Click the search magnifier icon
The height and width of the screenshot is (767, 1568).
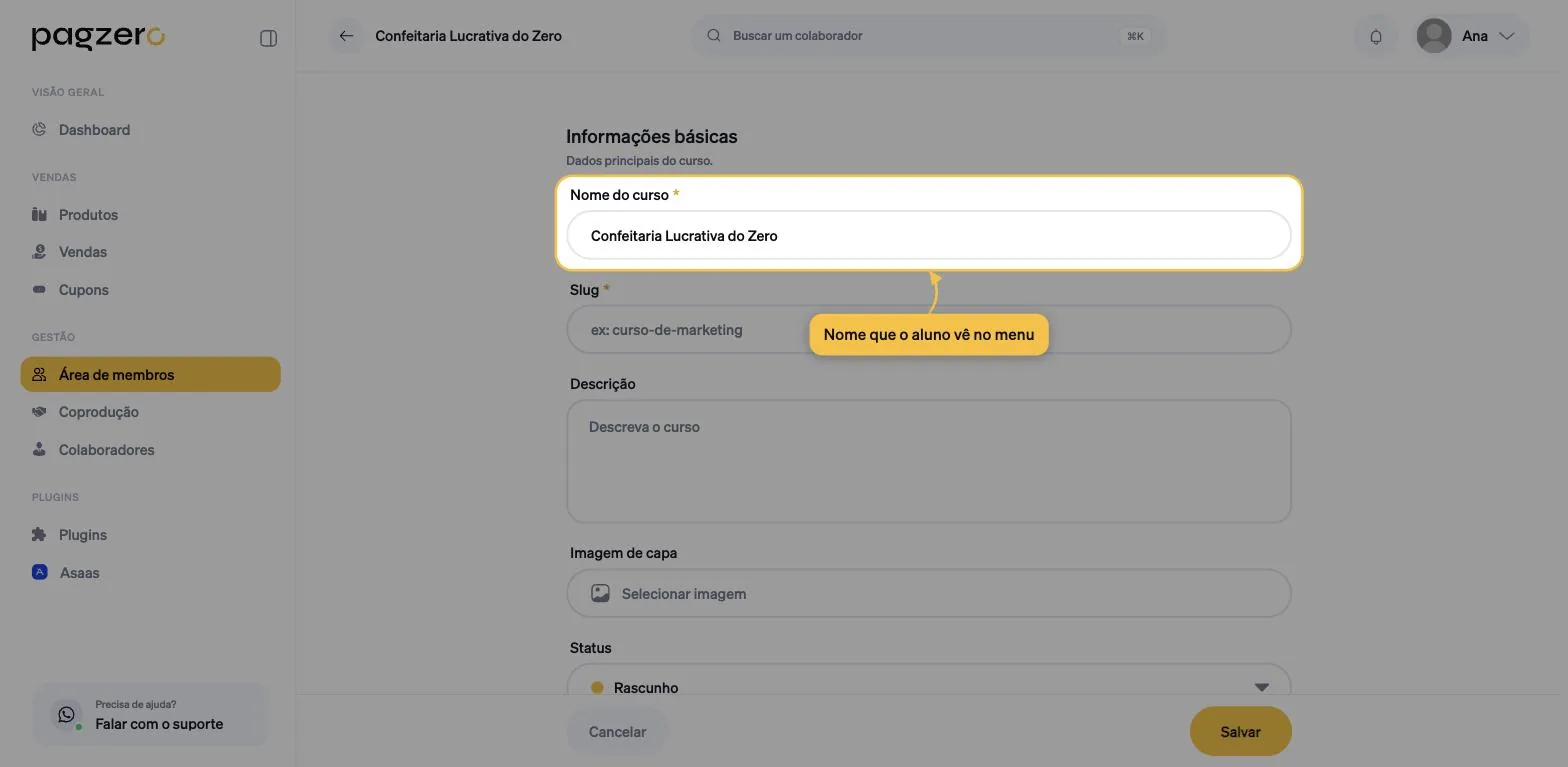714,35
